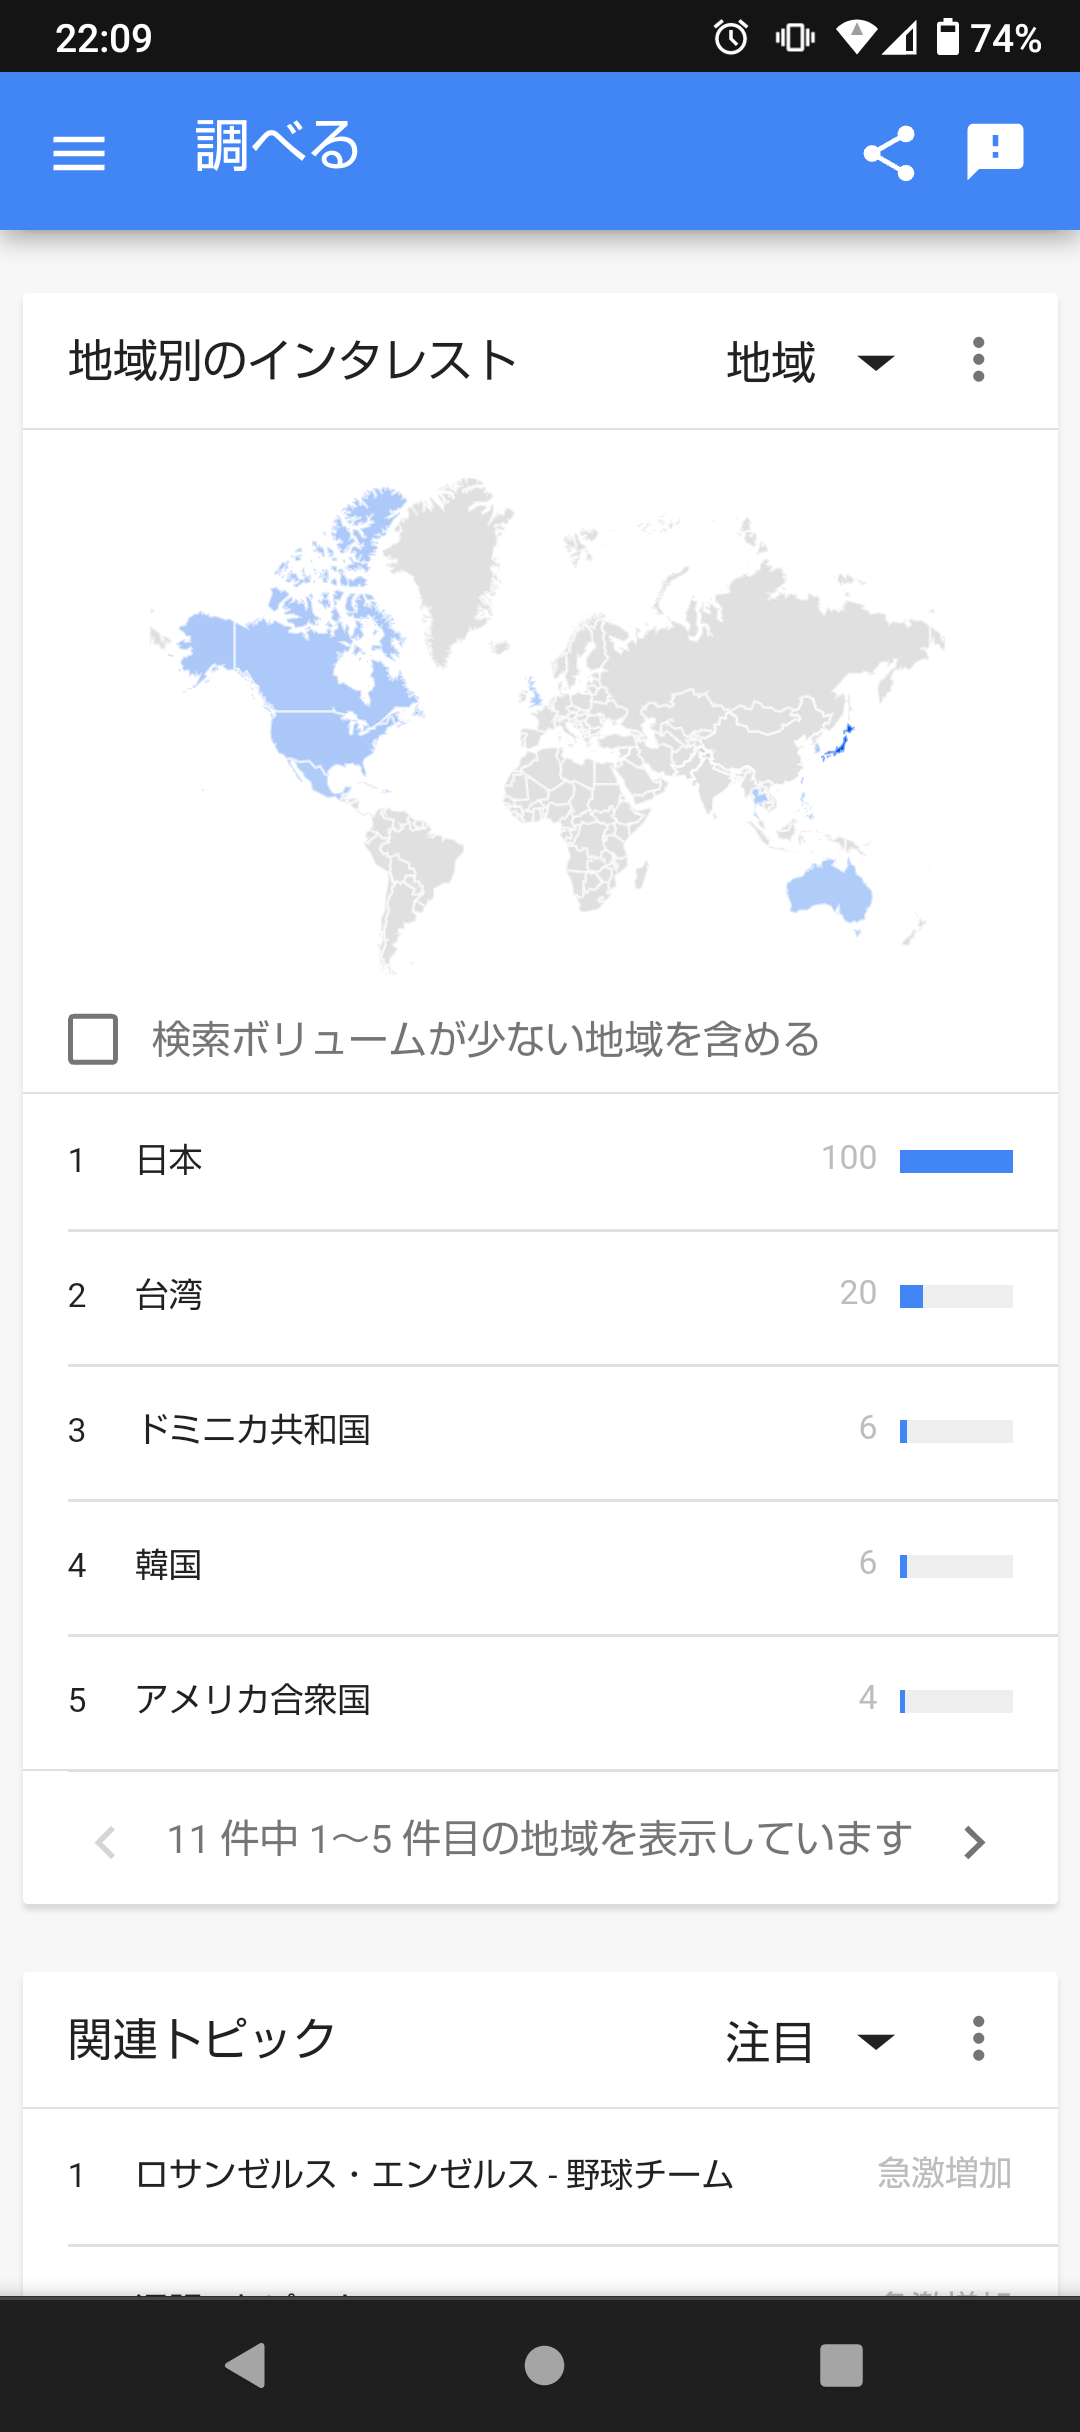Tap the share icon in header
Screen dimensions: 1080x2432
point(889,152)
